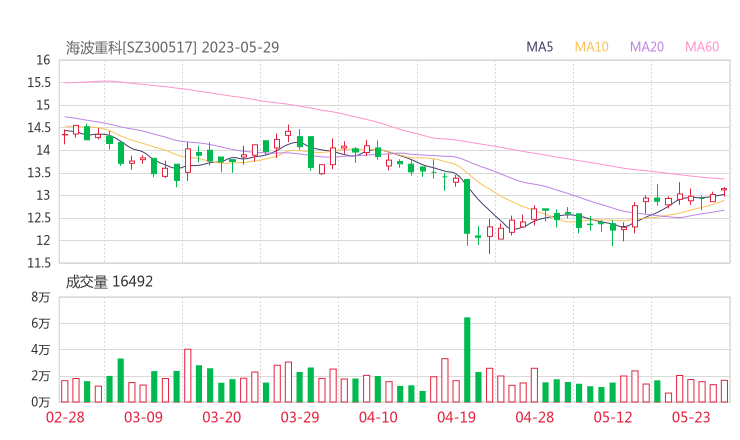Click the chart title 海波重科[SZ300517] 2023-05-29

click(172, 47)
